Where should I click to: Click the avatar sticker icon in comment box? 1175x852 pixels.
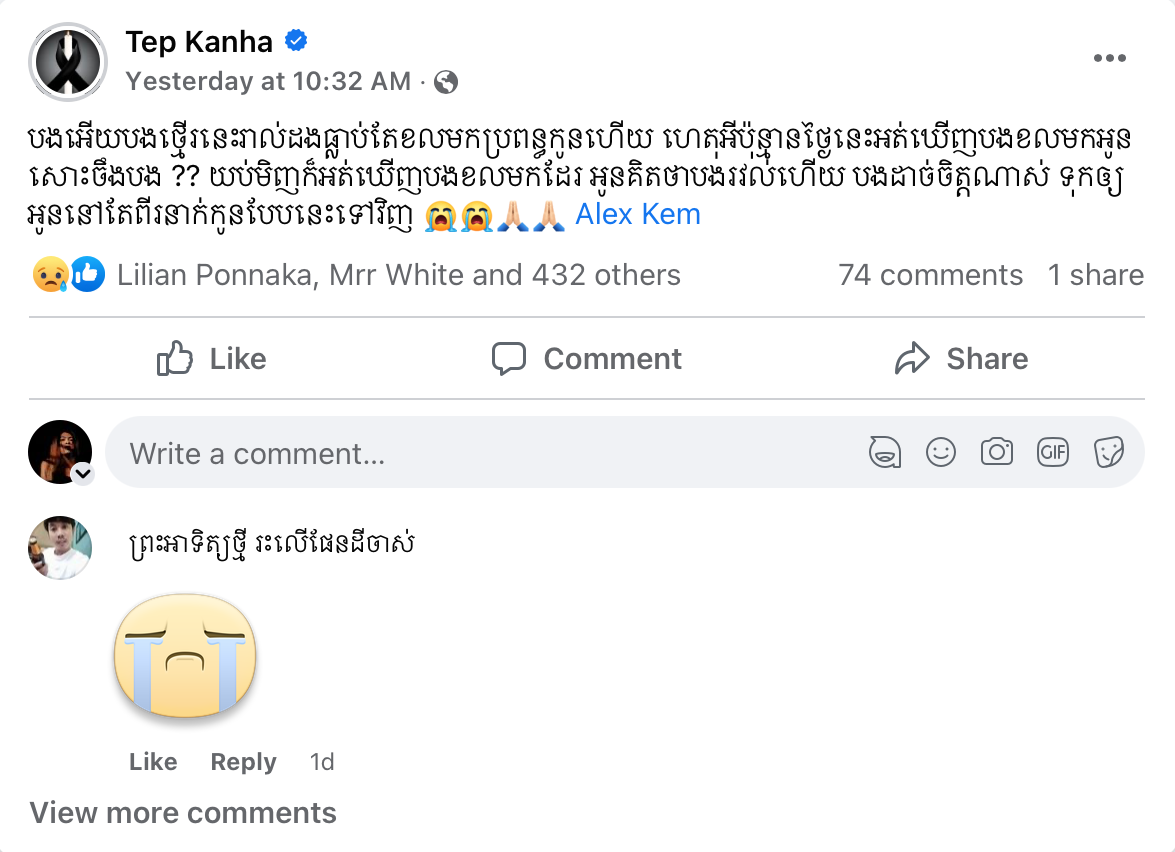[884, 453]
